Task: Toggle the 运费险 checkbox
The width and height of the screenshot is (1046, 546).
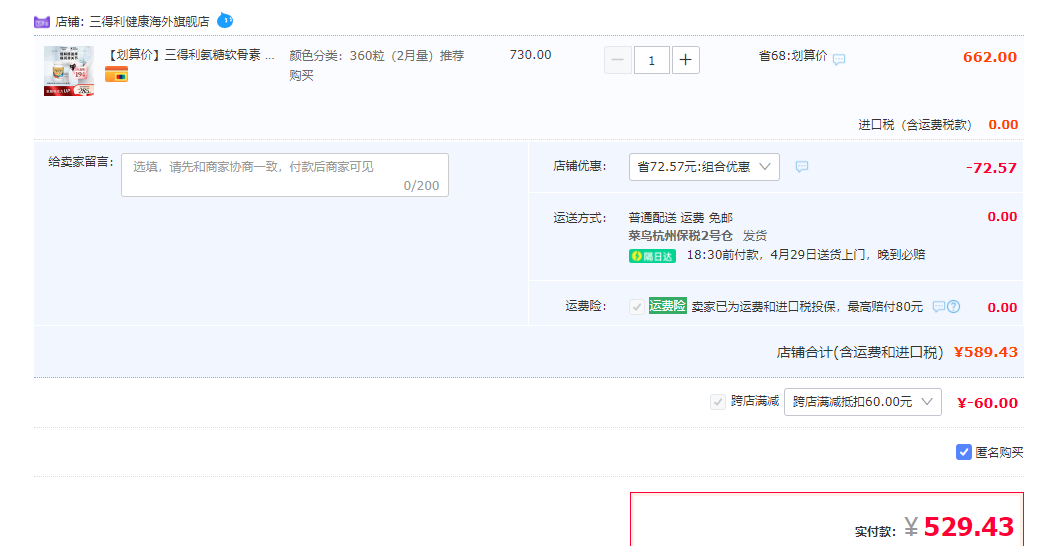Action: (636, 306)
